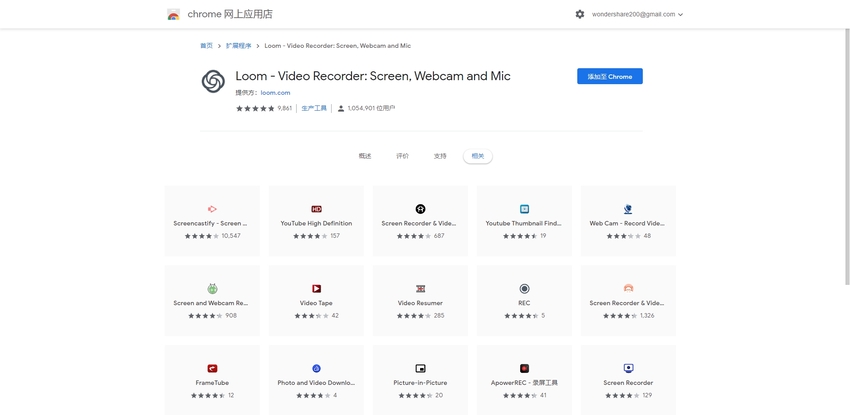Click the Screen and Webcam Re... icon
Screen dimensions: 850x415
coord(212,289)
